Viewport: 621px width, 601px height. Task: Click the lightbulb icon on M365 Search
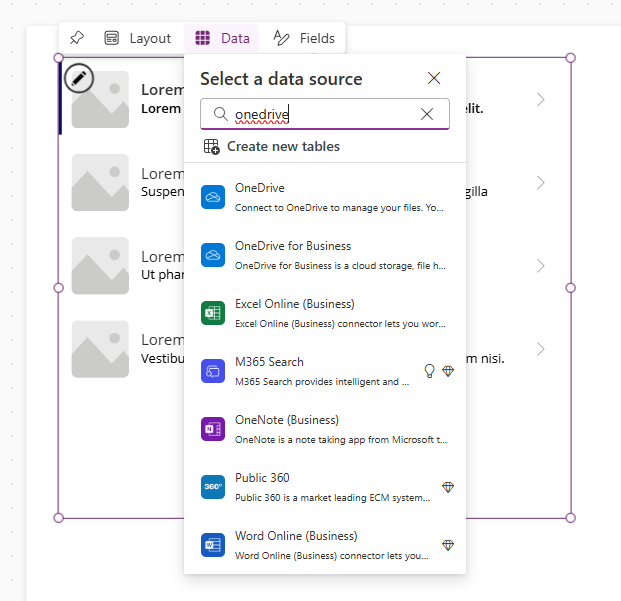point(429,371)
